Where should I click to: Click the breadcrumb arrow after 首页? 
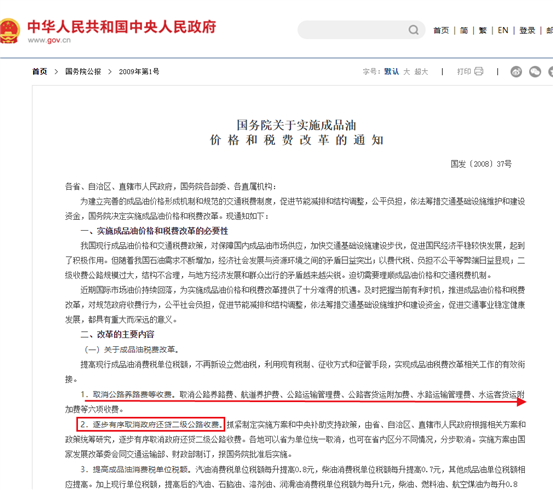(56, 72)
